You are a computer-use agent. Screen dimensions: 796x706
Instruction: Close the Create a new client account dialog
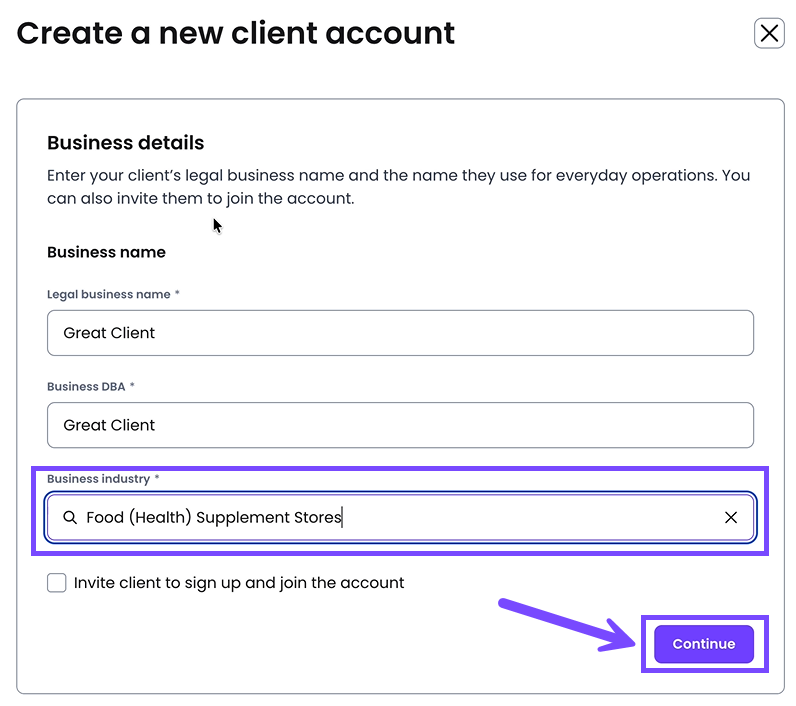pyautogui.click(x=769, y=34)
